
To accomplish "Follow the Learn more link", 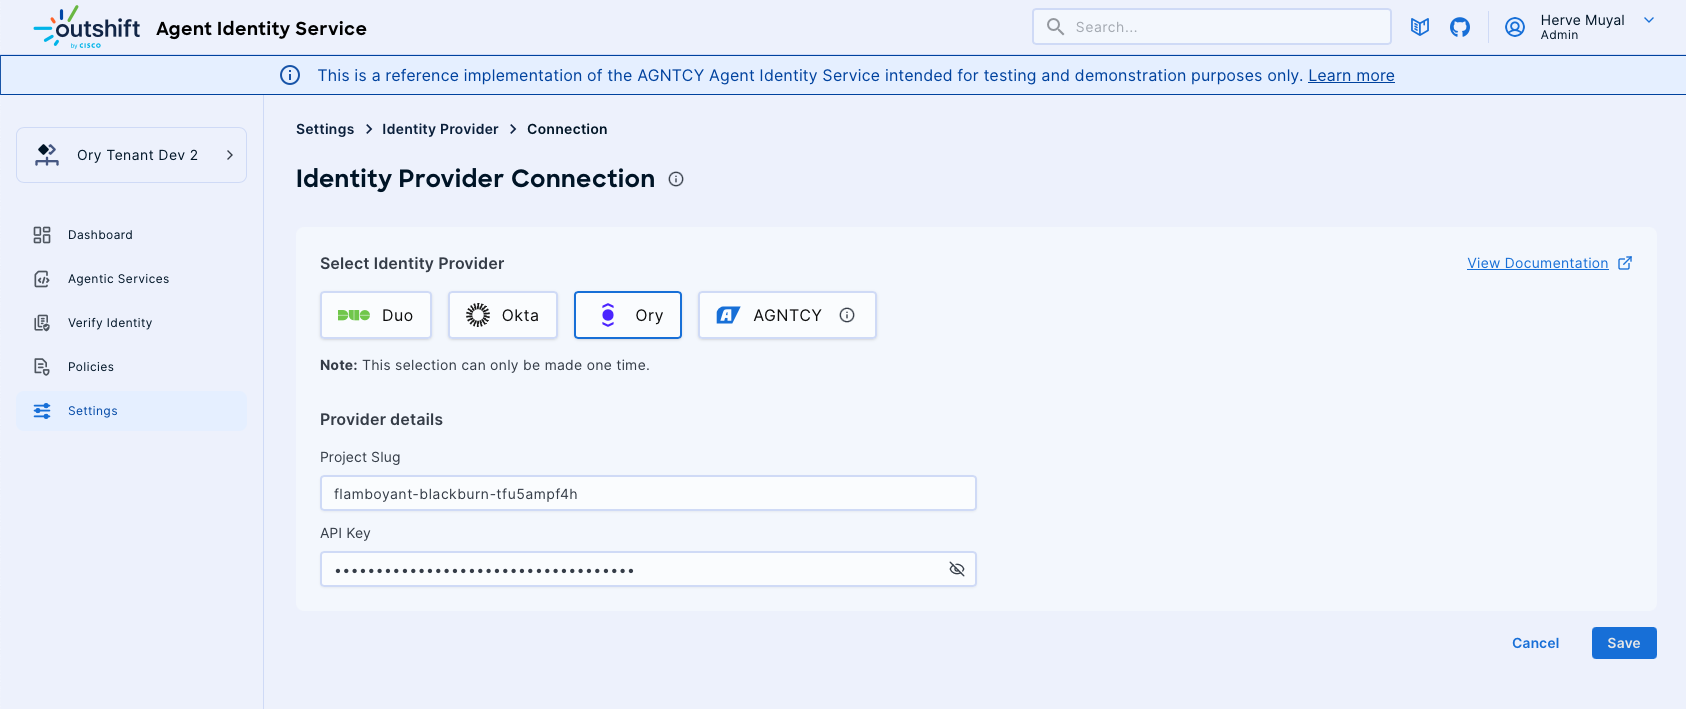I will [x=1351, y=75].
